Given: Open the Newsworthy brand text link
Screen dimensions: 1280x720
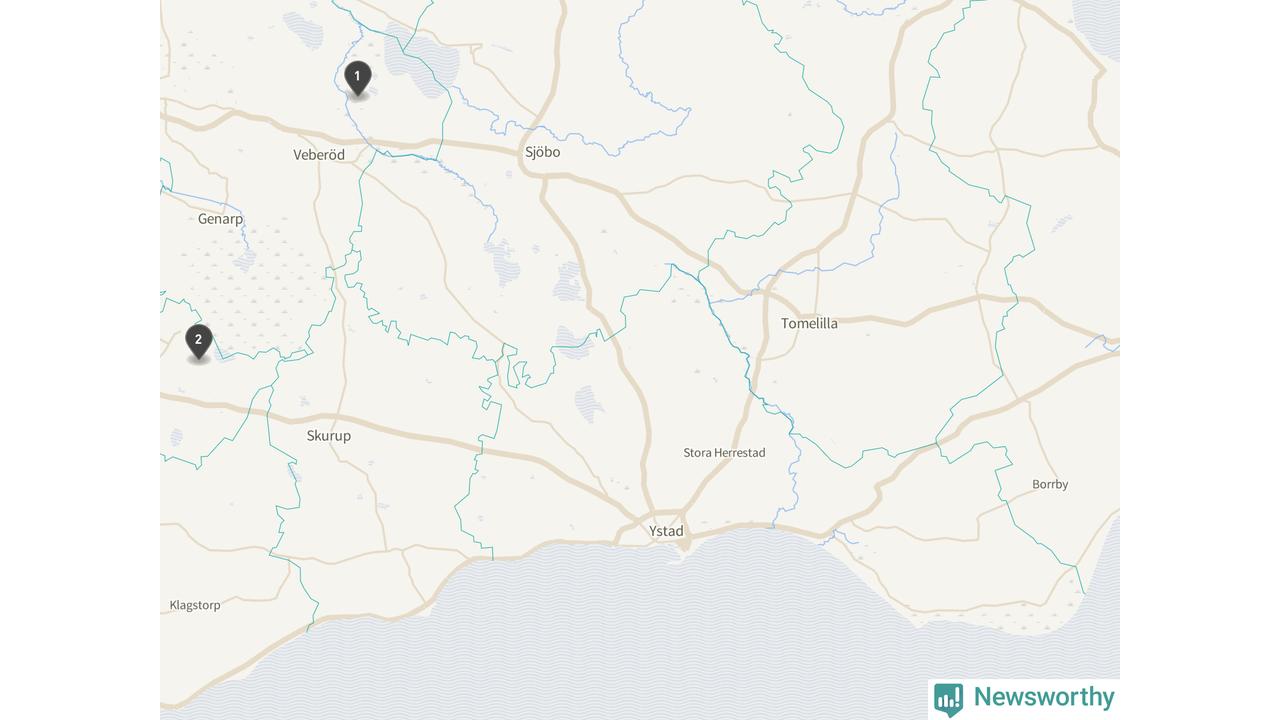Looking at the screenshot, I should tap(1043, 697).
